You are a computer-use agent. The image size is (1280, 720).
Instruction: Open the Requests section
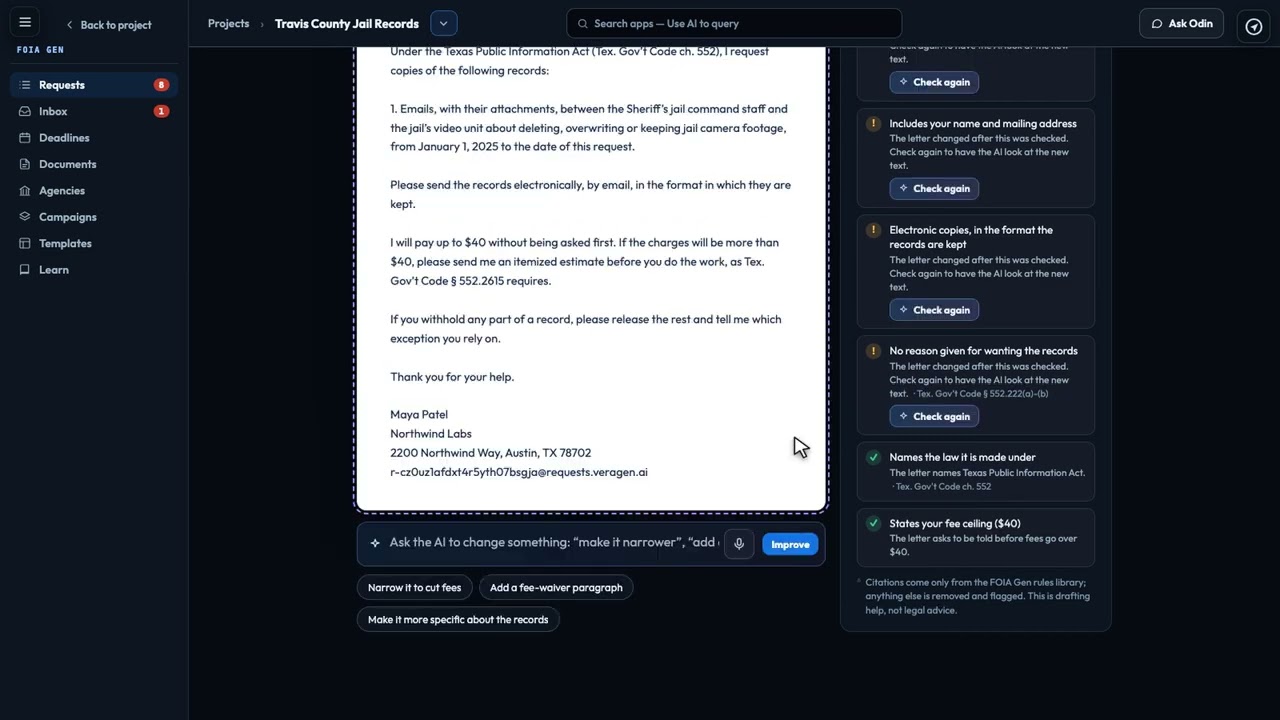click(94, 85)
